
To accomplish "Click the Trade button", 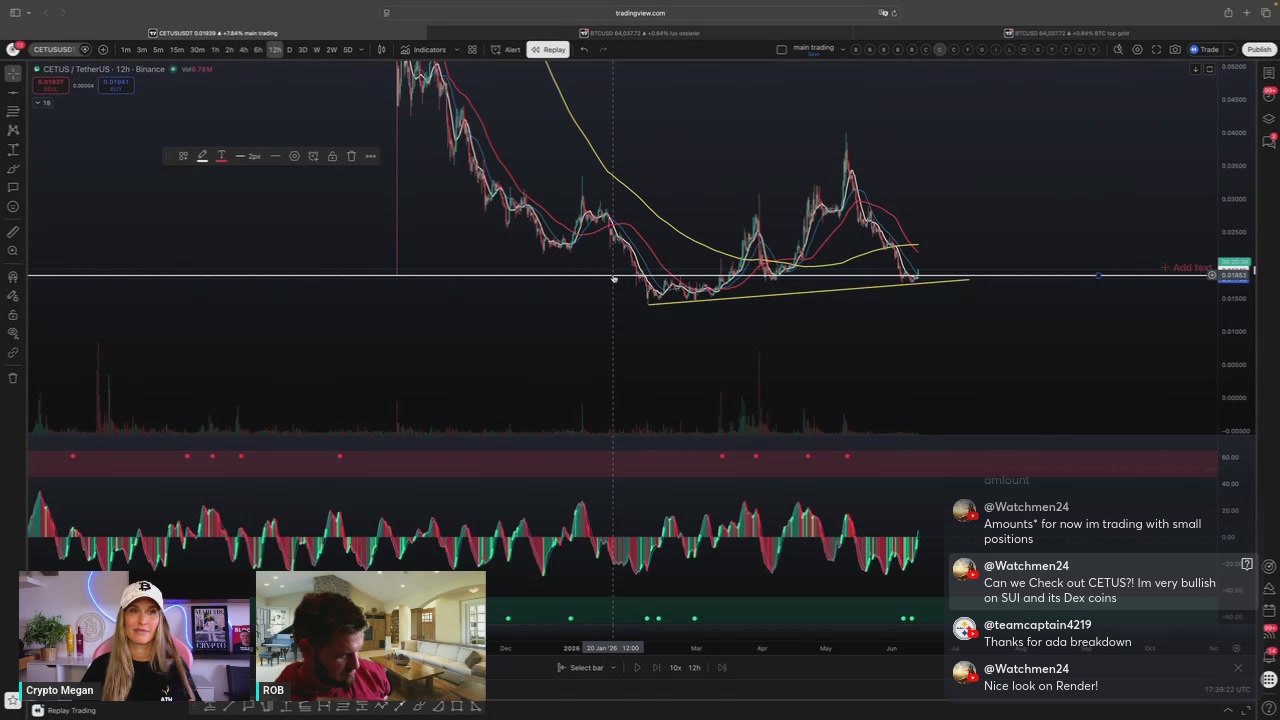I will click(x=1205, y=49).
